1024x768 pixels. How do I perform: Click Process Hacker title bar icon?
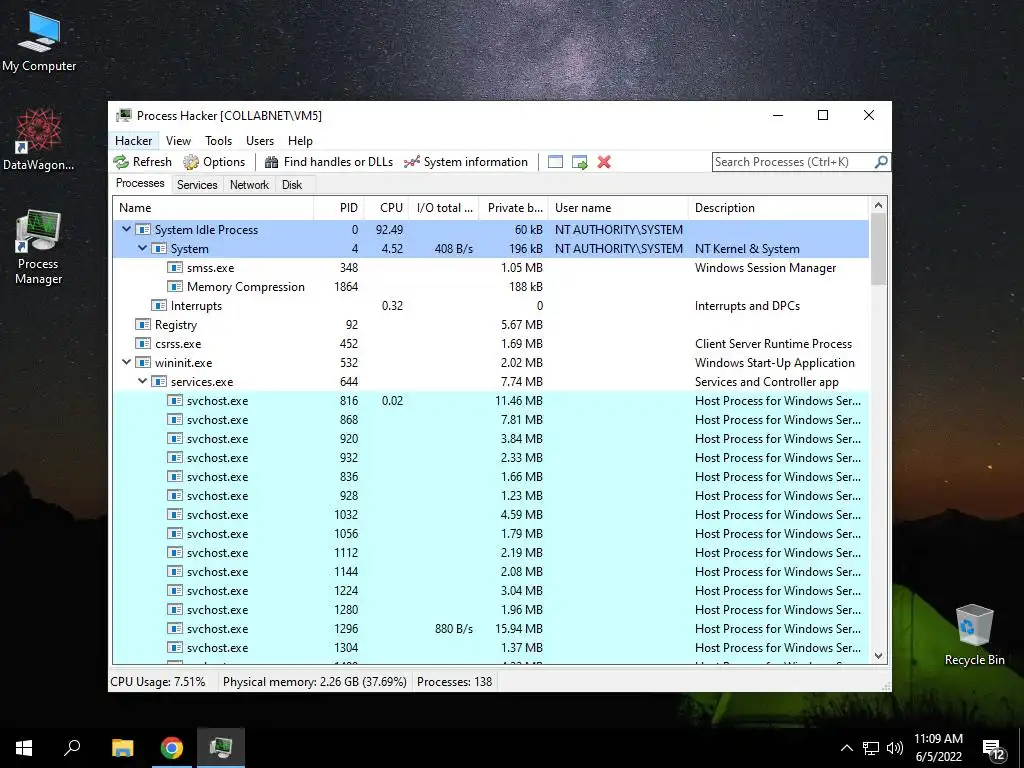click(123, 116)
